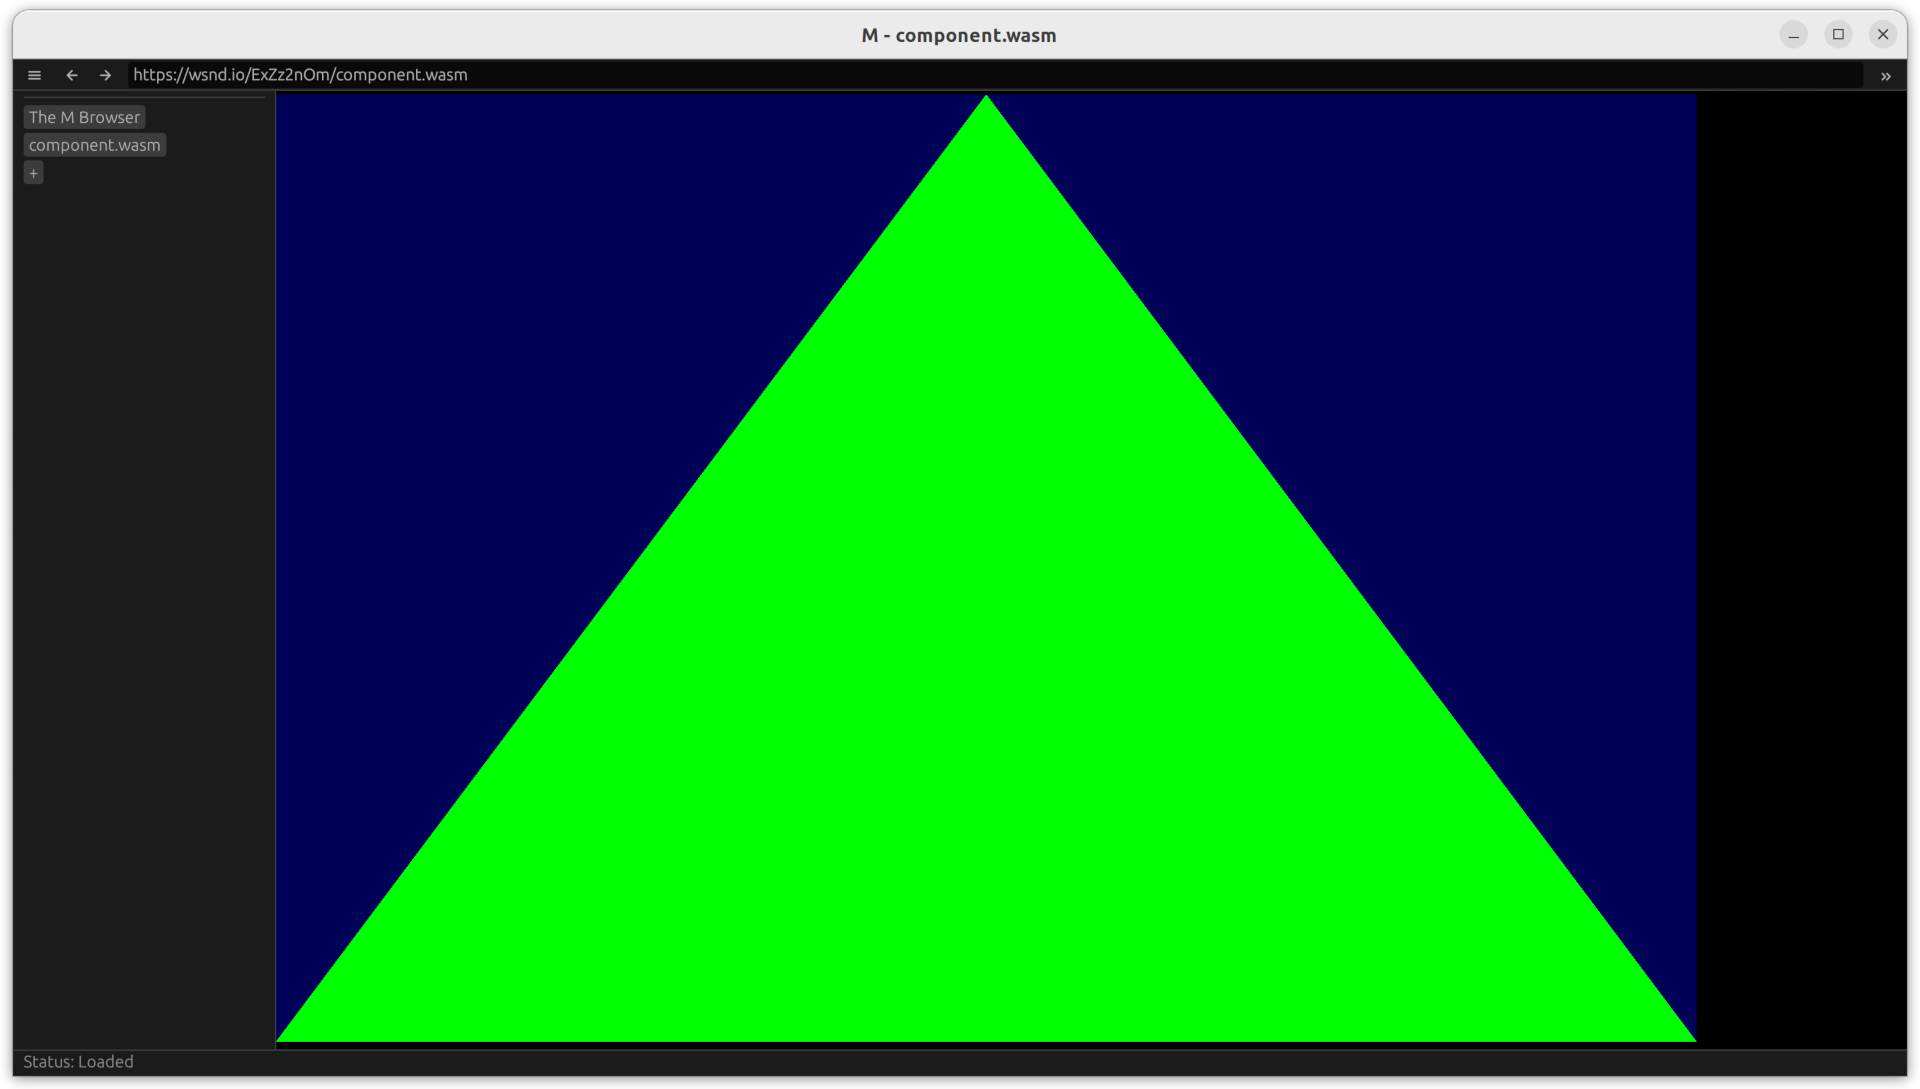Click the hamburger icon to show browser options
This screenshot has height=1089, width=1920.
click(35, 75)
